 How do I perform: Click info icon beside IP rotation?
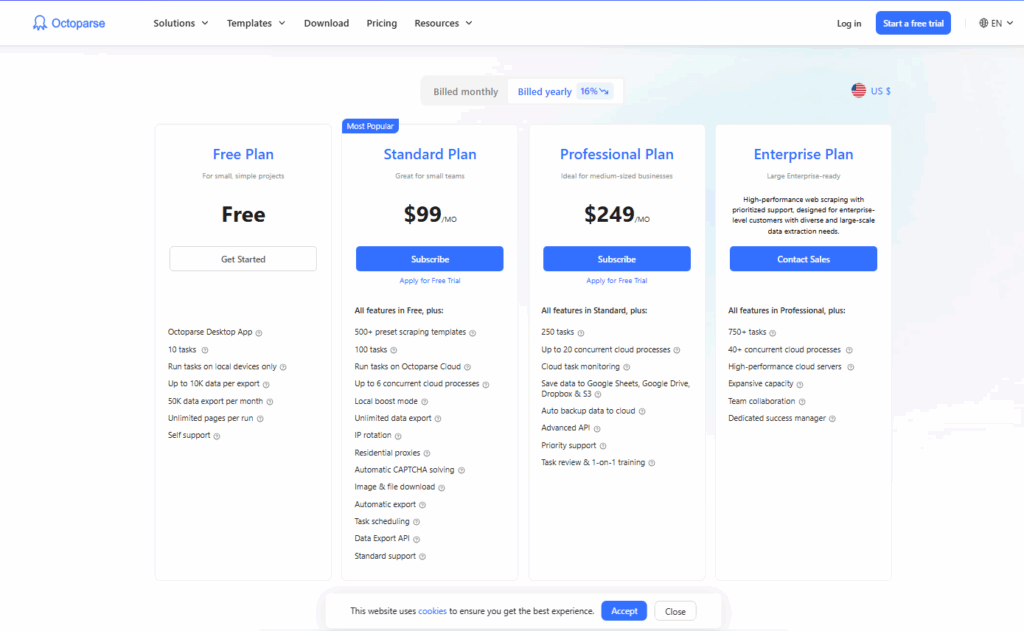click(x=398, y=436)
